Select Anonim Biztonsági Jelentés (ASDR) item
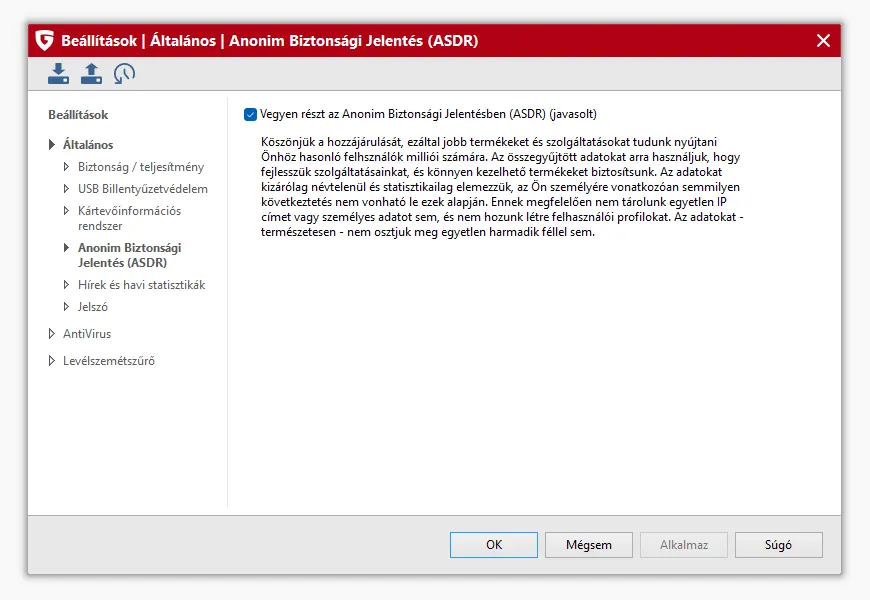This screenshot has width=870, height=600. click(x=129, y=255)
